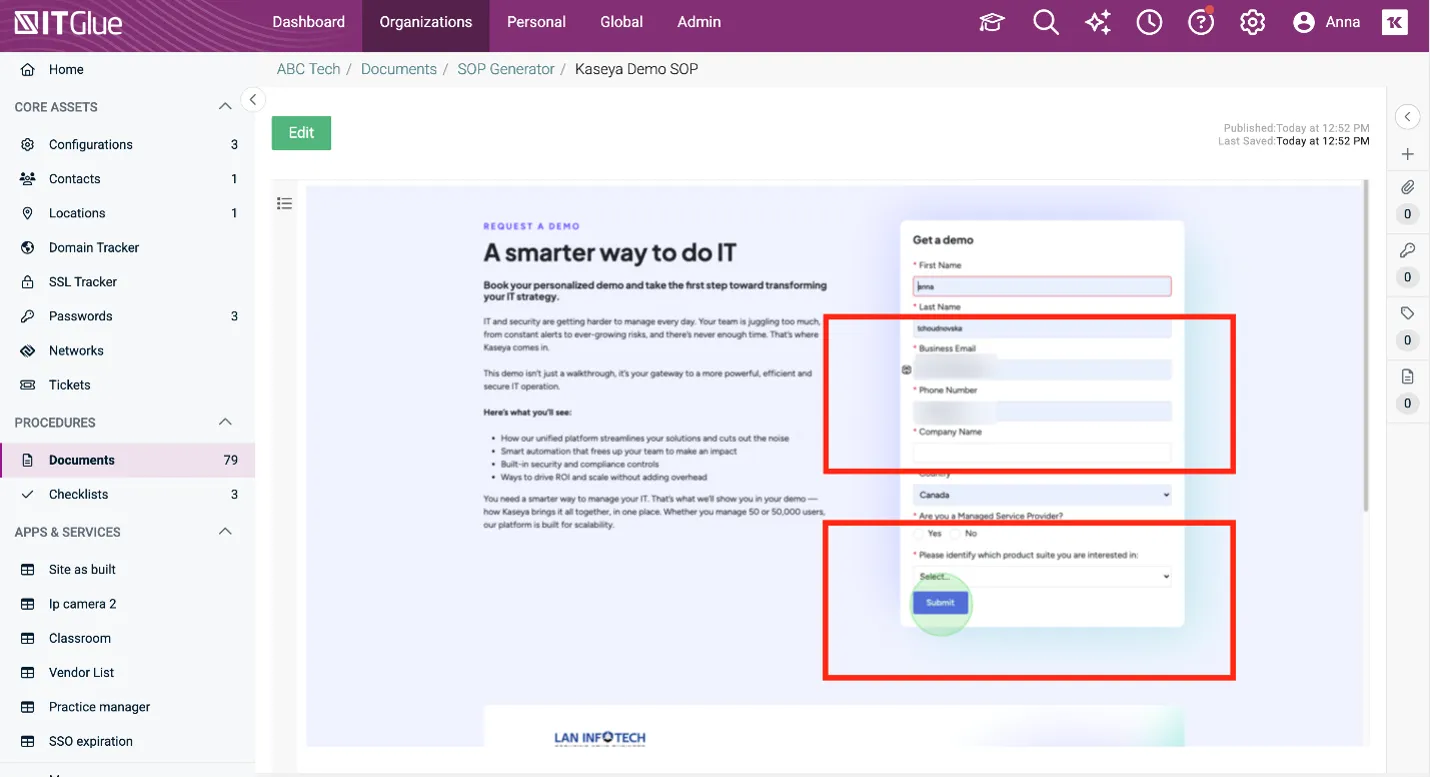Follow the SOP Generator breadcrumb link
Screen dimensions: 1430x782
[x=506, y=69]
